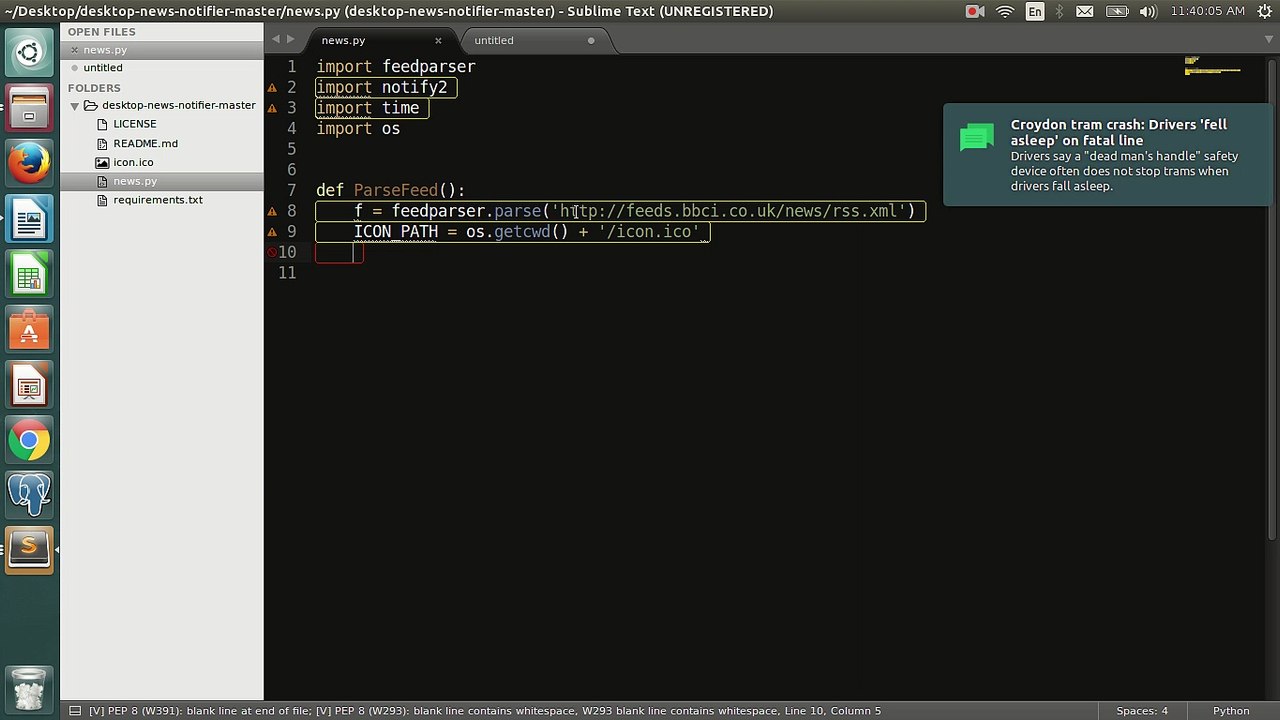The image size is (1280, 720).
Task: Open the Wi-Fi network menu
Action: pyautogui.click(x=1005, y=11)
